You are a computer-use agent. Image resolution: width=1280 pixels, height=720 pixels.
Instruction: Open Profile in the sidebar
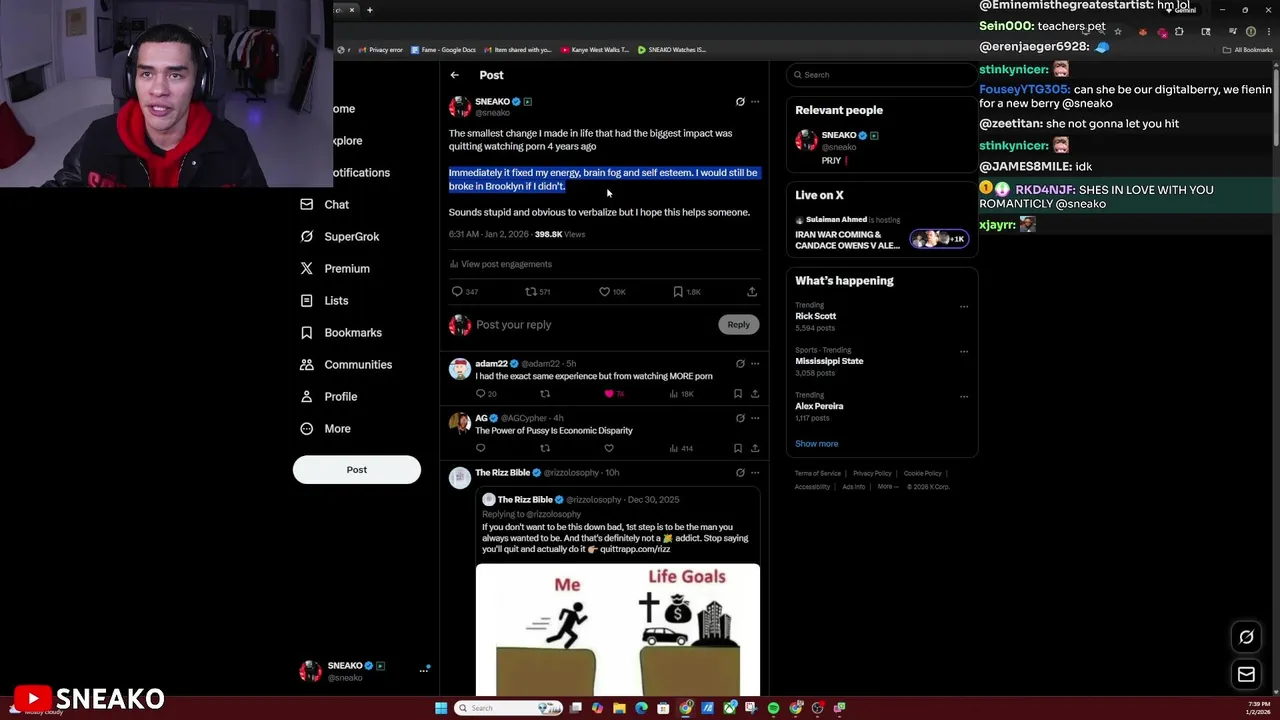[329, 396]
